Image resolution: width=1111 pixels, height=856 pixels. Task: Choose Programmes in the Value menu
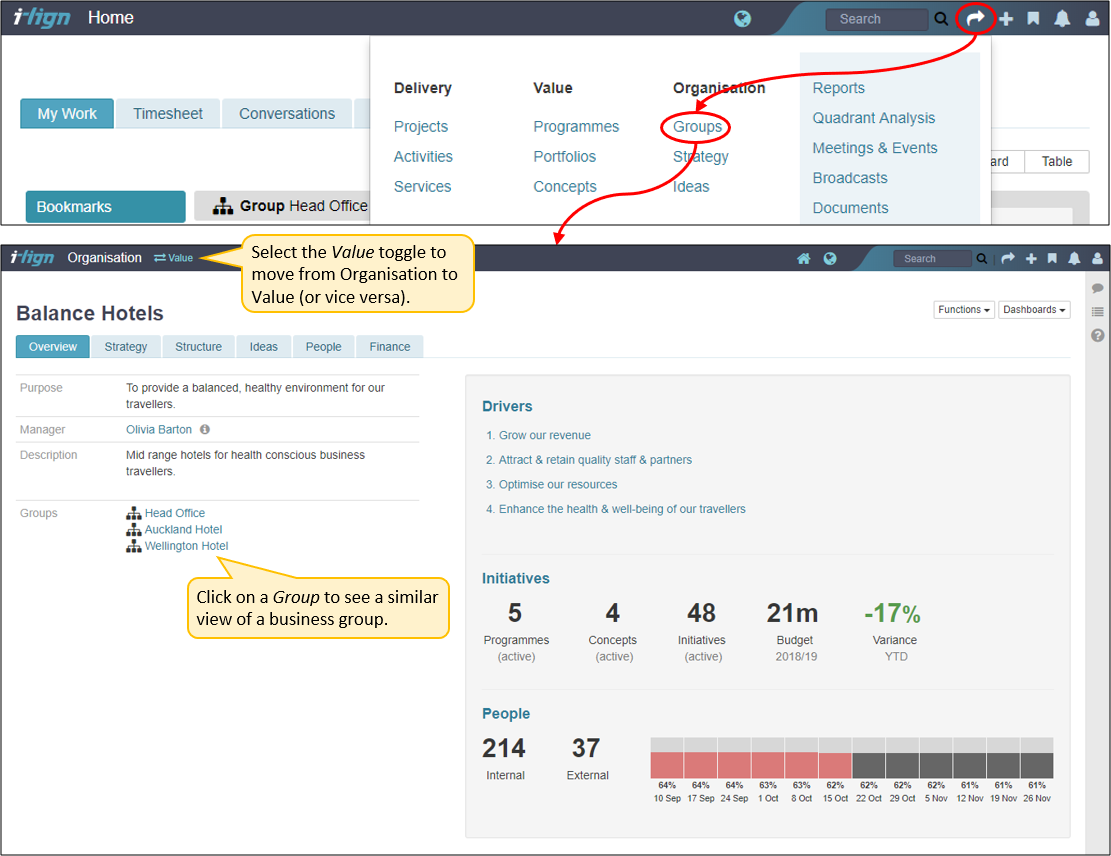point(576,126)
